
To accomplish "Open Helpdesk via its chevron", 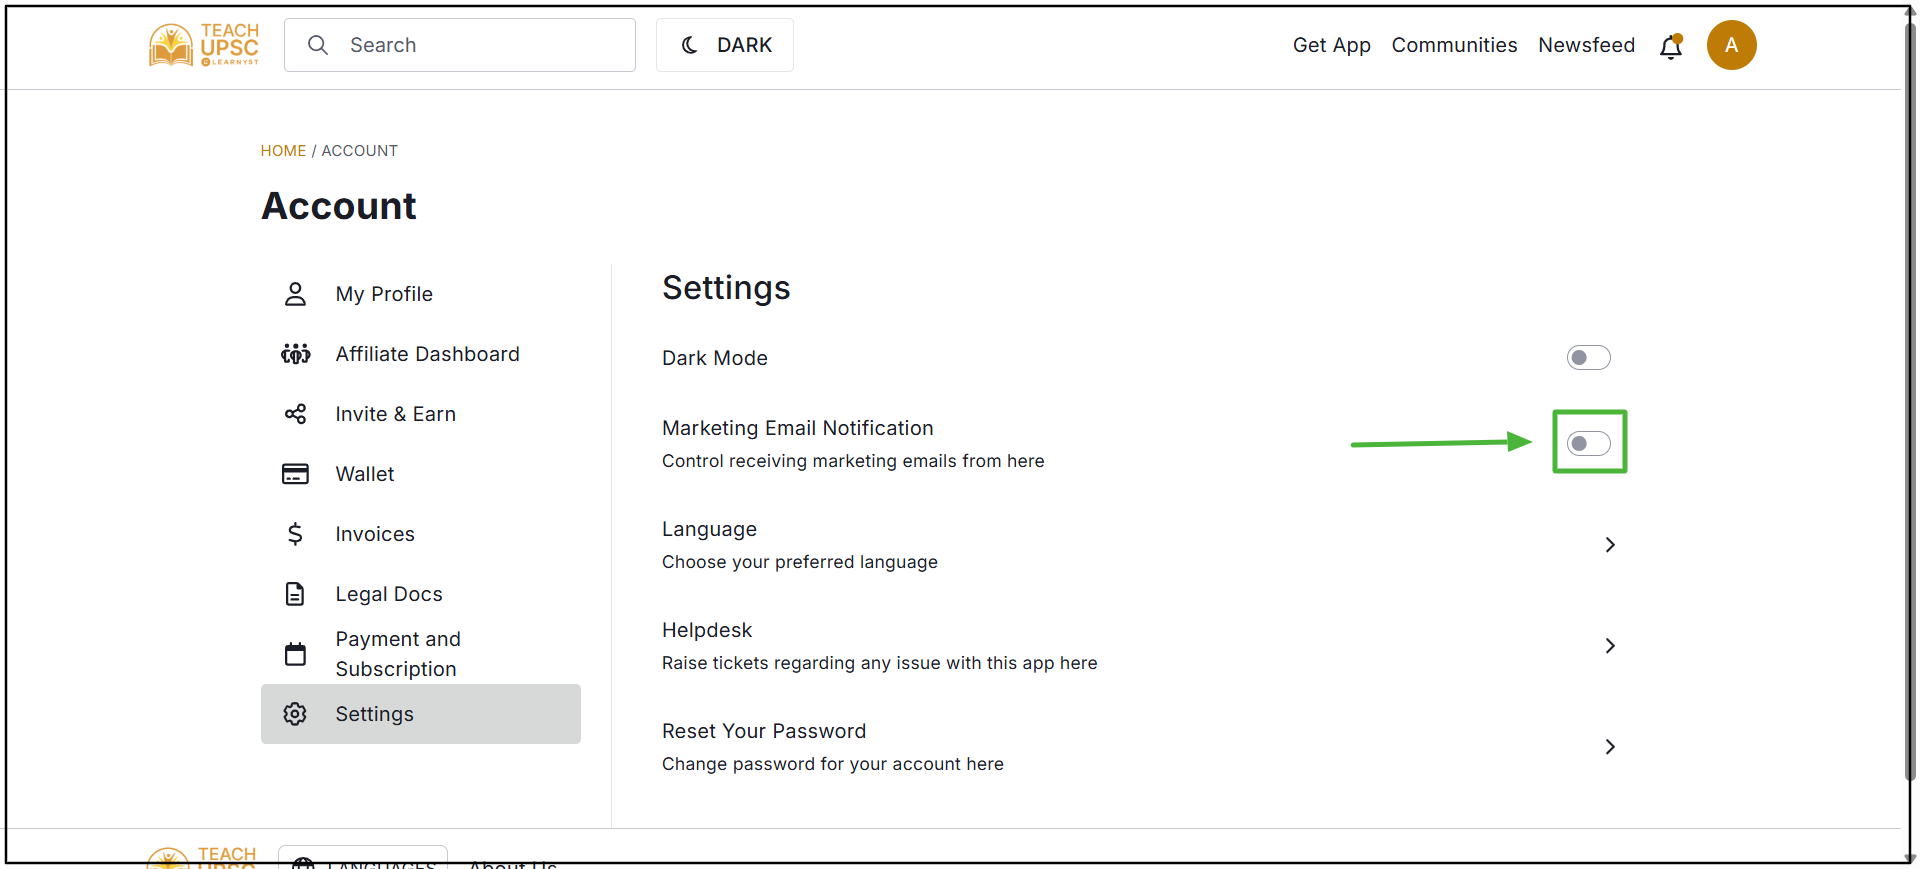I will coord(1610,646).
